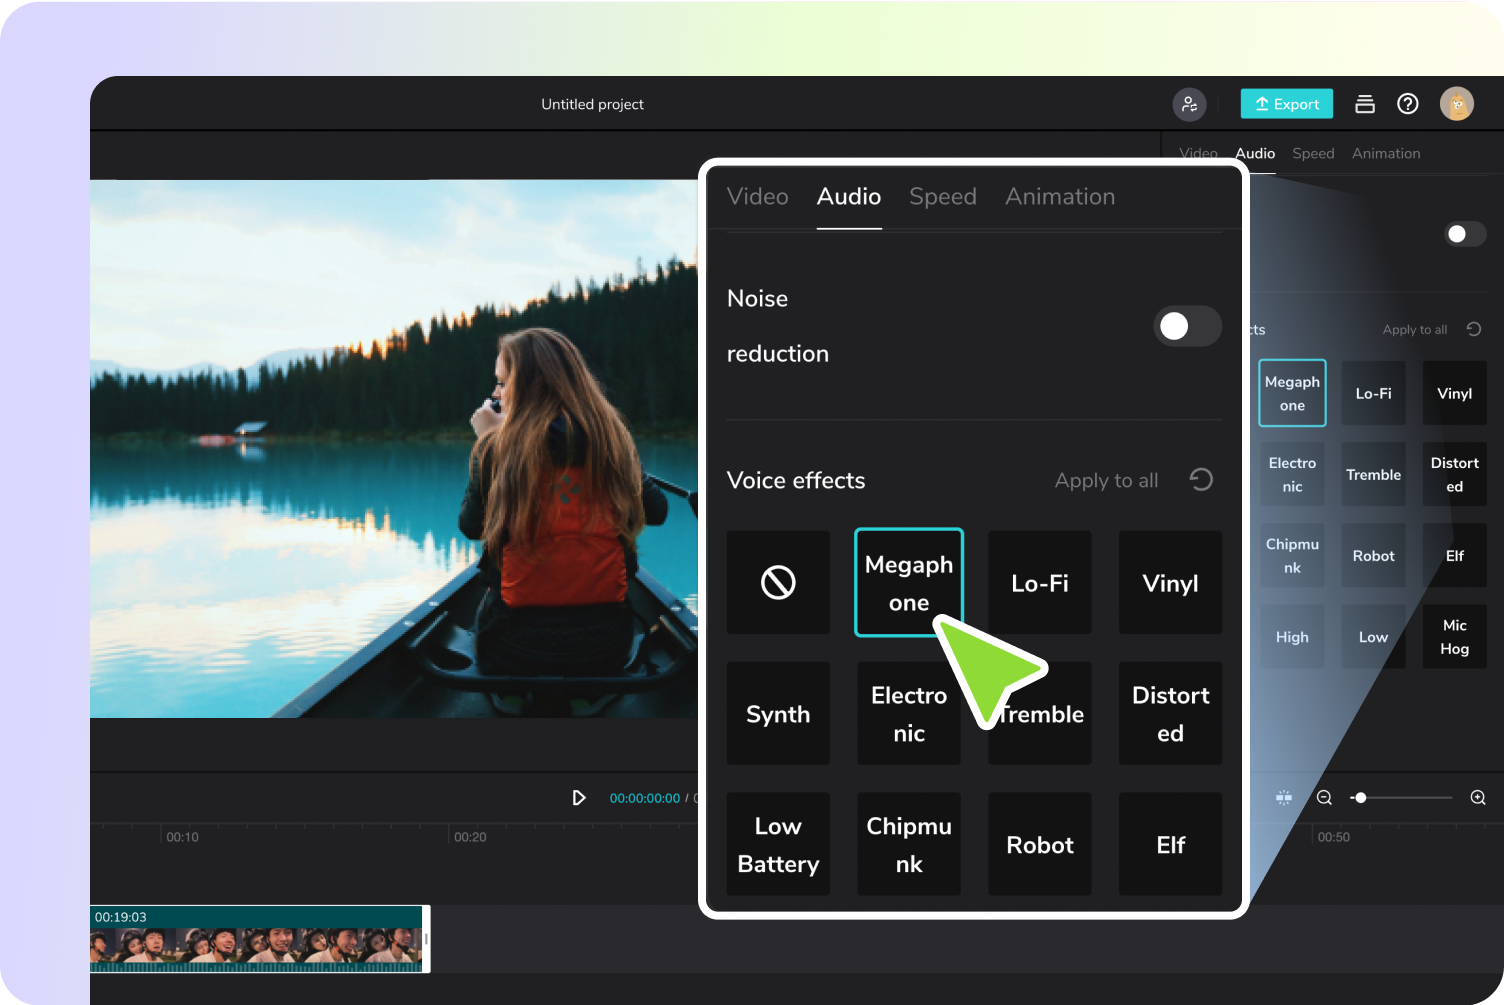Click the 00:20 mark on timeline ruler
Screen dimensions: 1504x1005
click(470, 837)
